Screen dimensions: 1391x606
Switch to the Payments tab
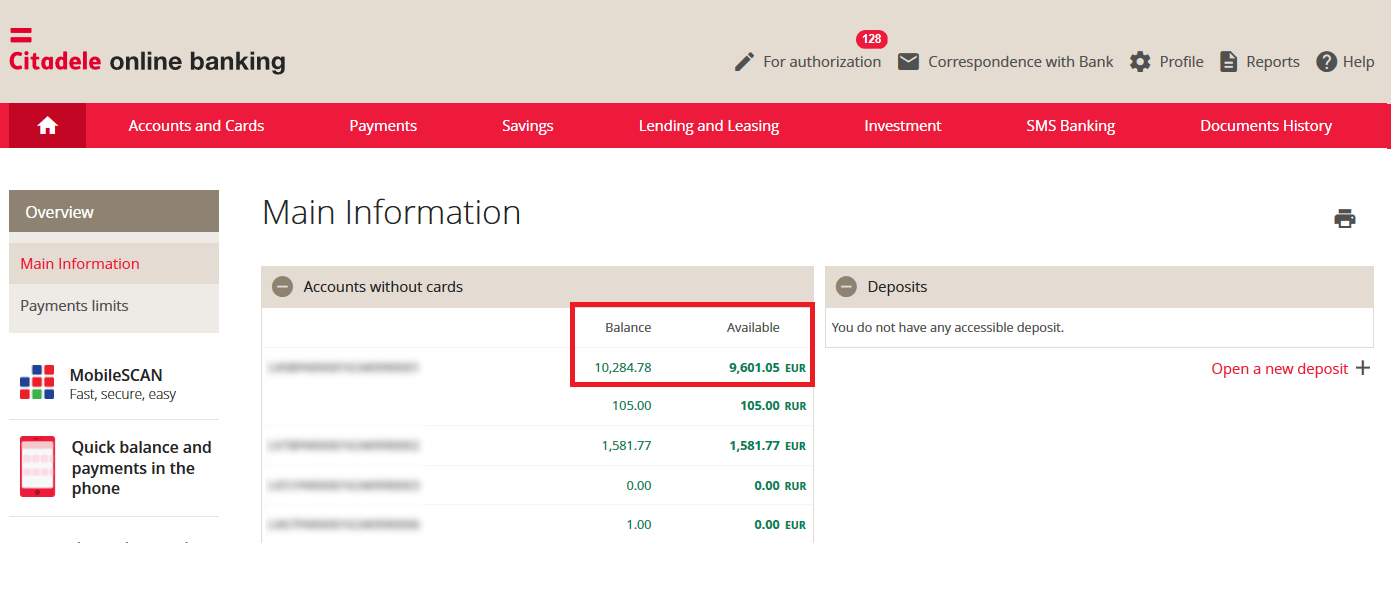383,125
